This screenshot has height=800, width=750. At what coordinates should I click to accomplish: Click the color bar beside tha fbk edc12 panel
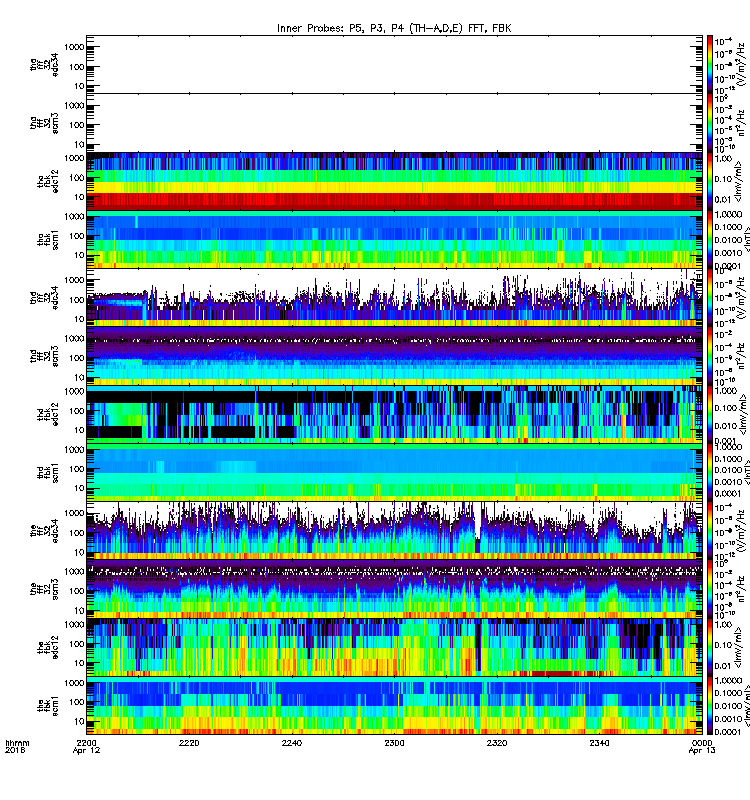[x=710, y=182]
